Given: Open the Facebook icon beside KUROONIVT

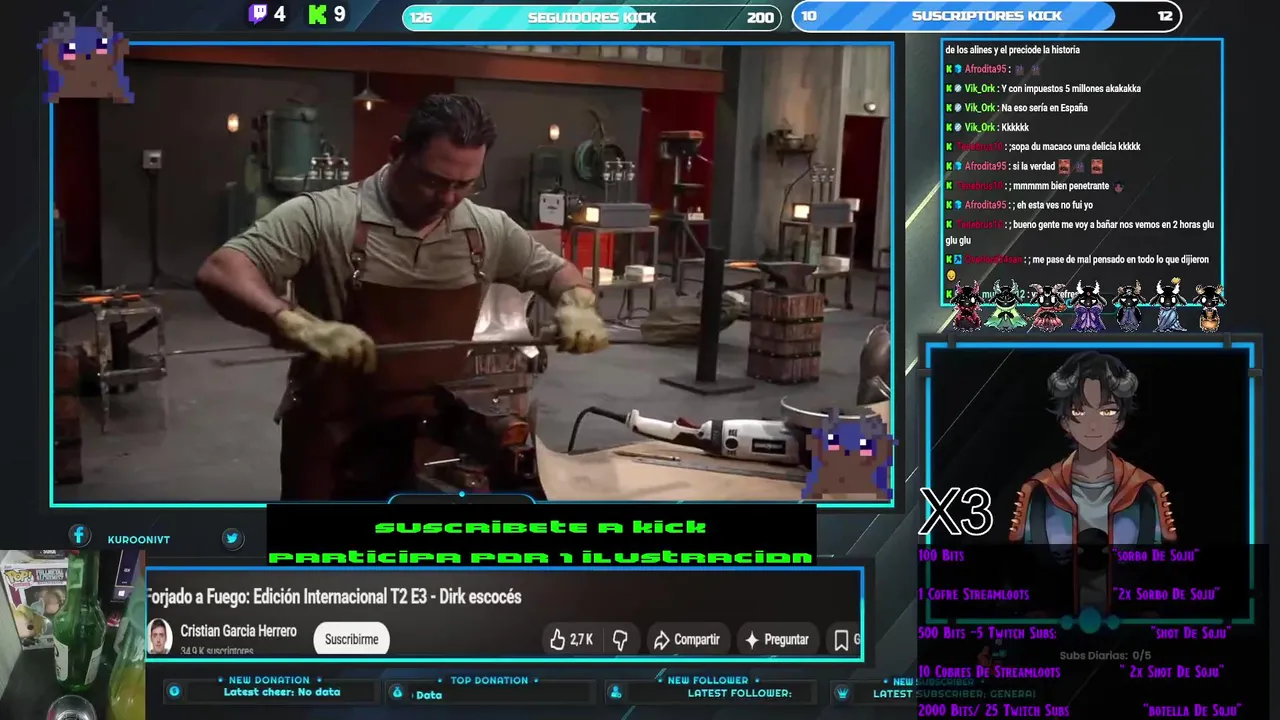Looking at the screenshot, I should (79, 536).
